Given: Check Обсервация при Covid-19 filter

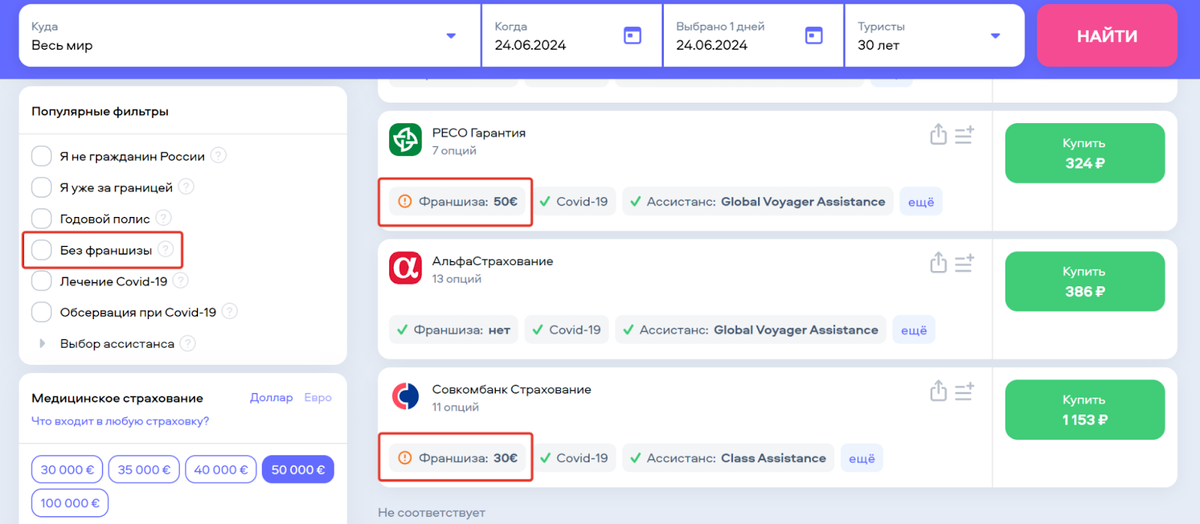Looking at the screenshot, I should point(41,312).
